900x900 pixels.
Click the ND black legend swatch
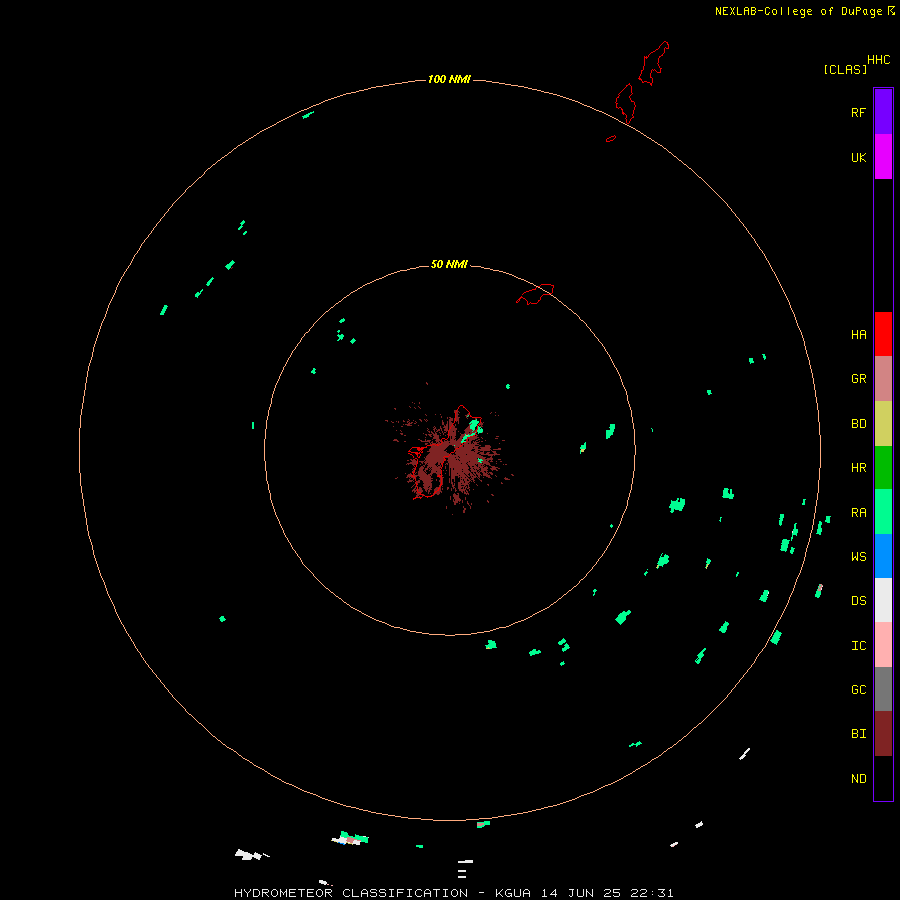[x=883, y=778]
